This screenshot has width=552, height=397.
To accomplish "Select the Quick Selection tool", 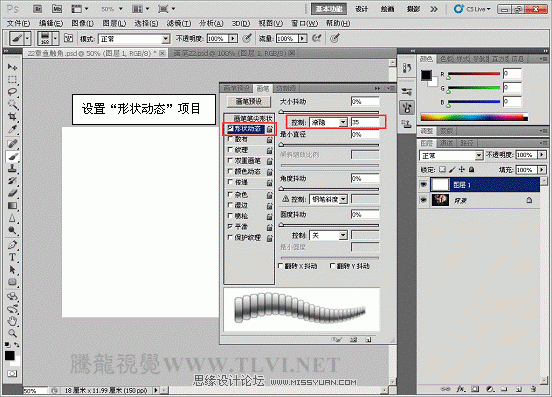I will [x=12, y=104].
